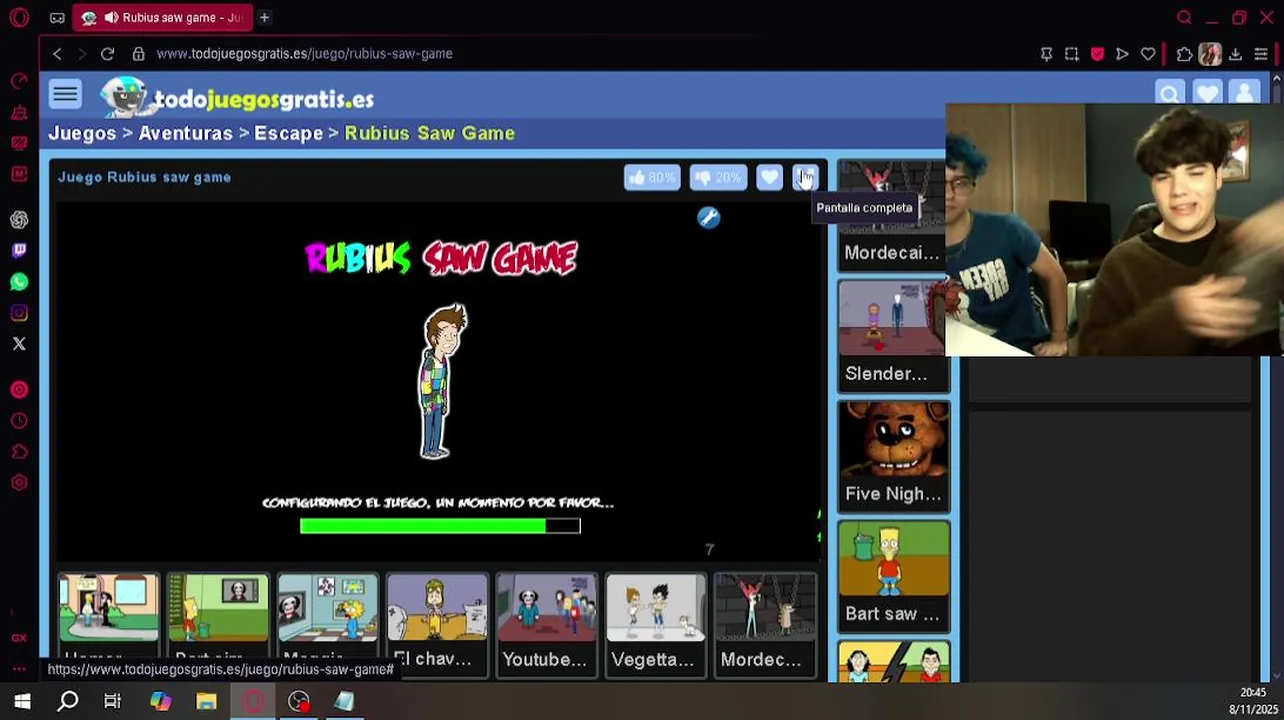Open the site hamburger menu
Image resolution: width=1284 pixels, height=720 pixels.
click(x=65, y=95)
